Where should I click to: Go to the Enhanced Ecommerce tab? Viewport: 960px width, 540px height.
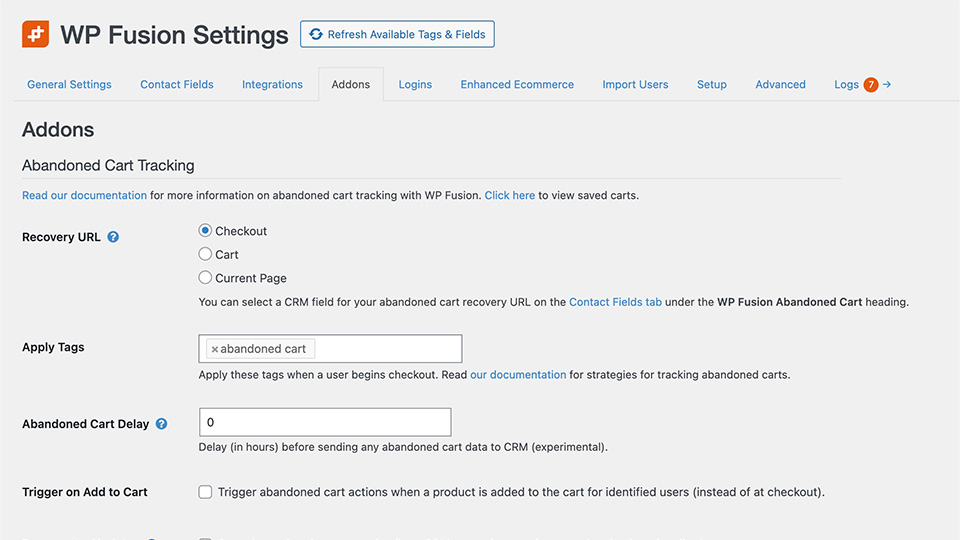click(x=517, y=85)
